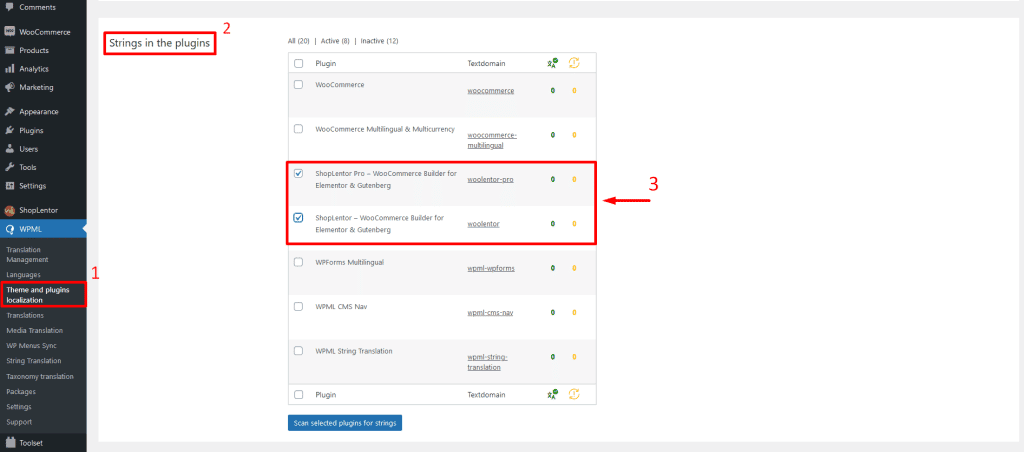Click the WPML CMS Nav plugin name

tap(343, 306)
